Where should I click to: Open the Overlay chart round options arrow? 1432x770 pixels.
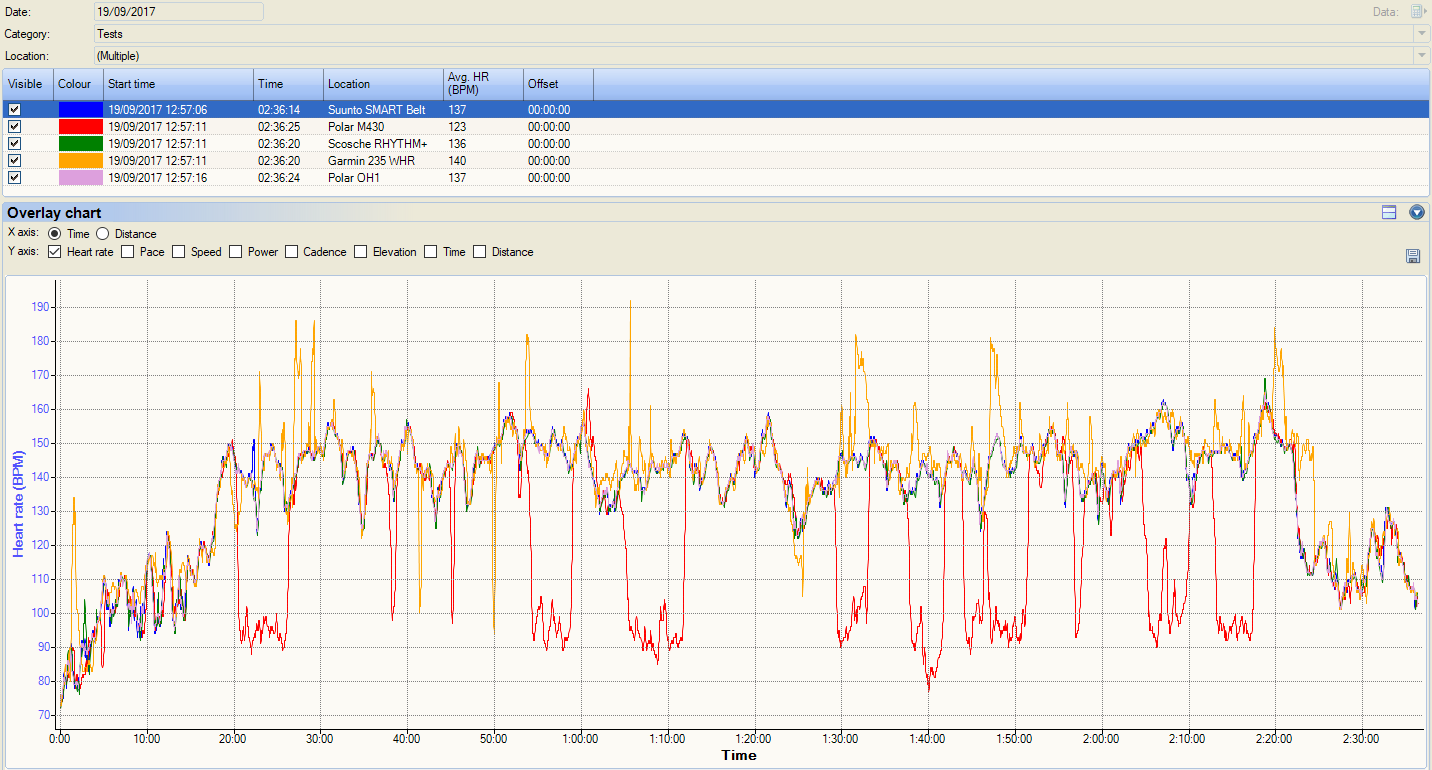click(1416, 212)
